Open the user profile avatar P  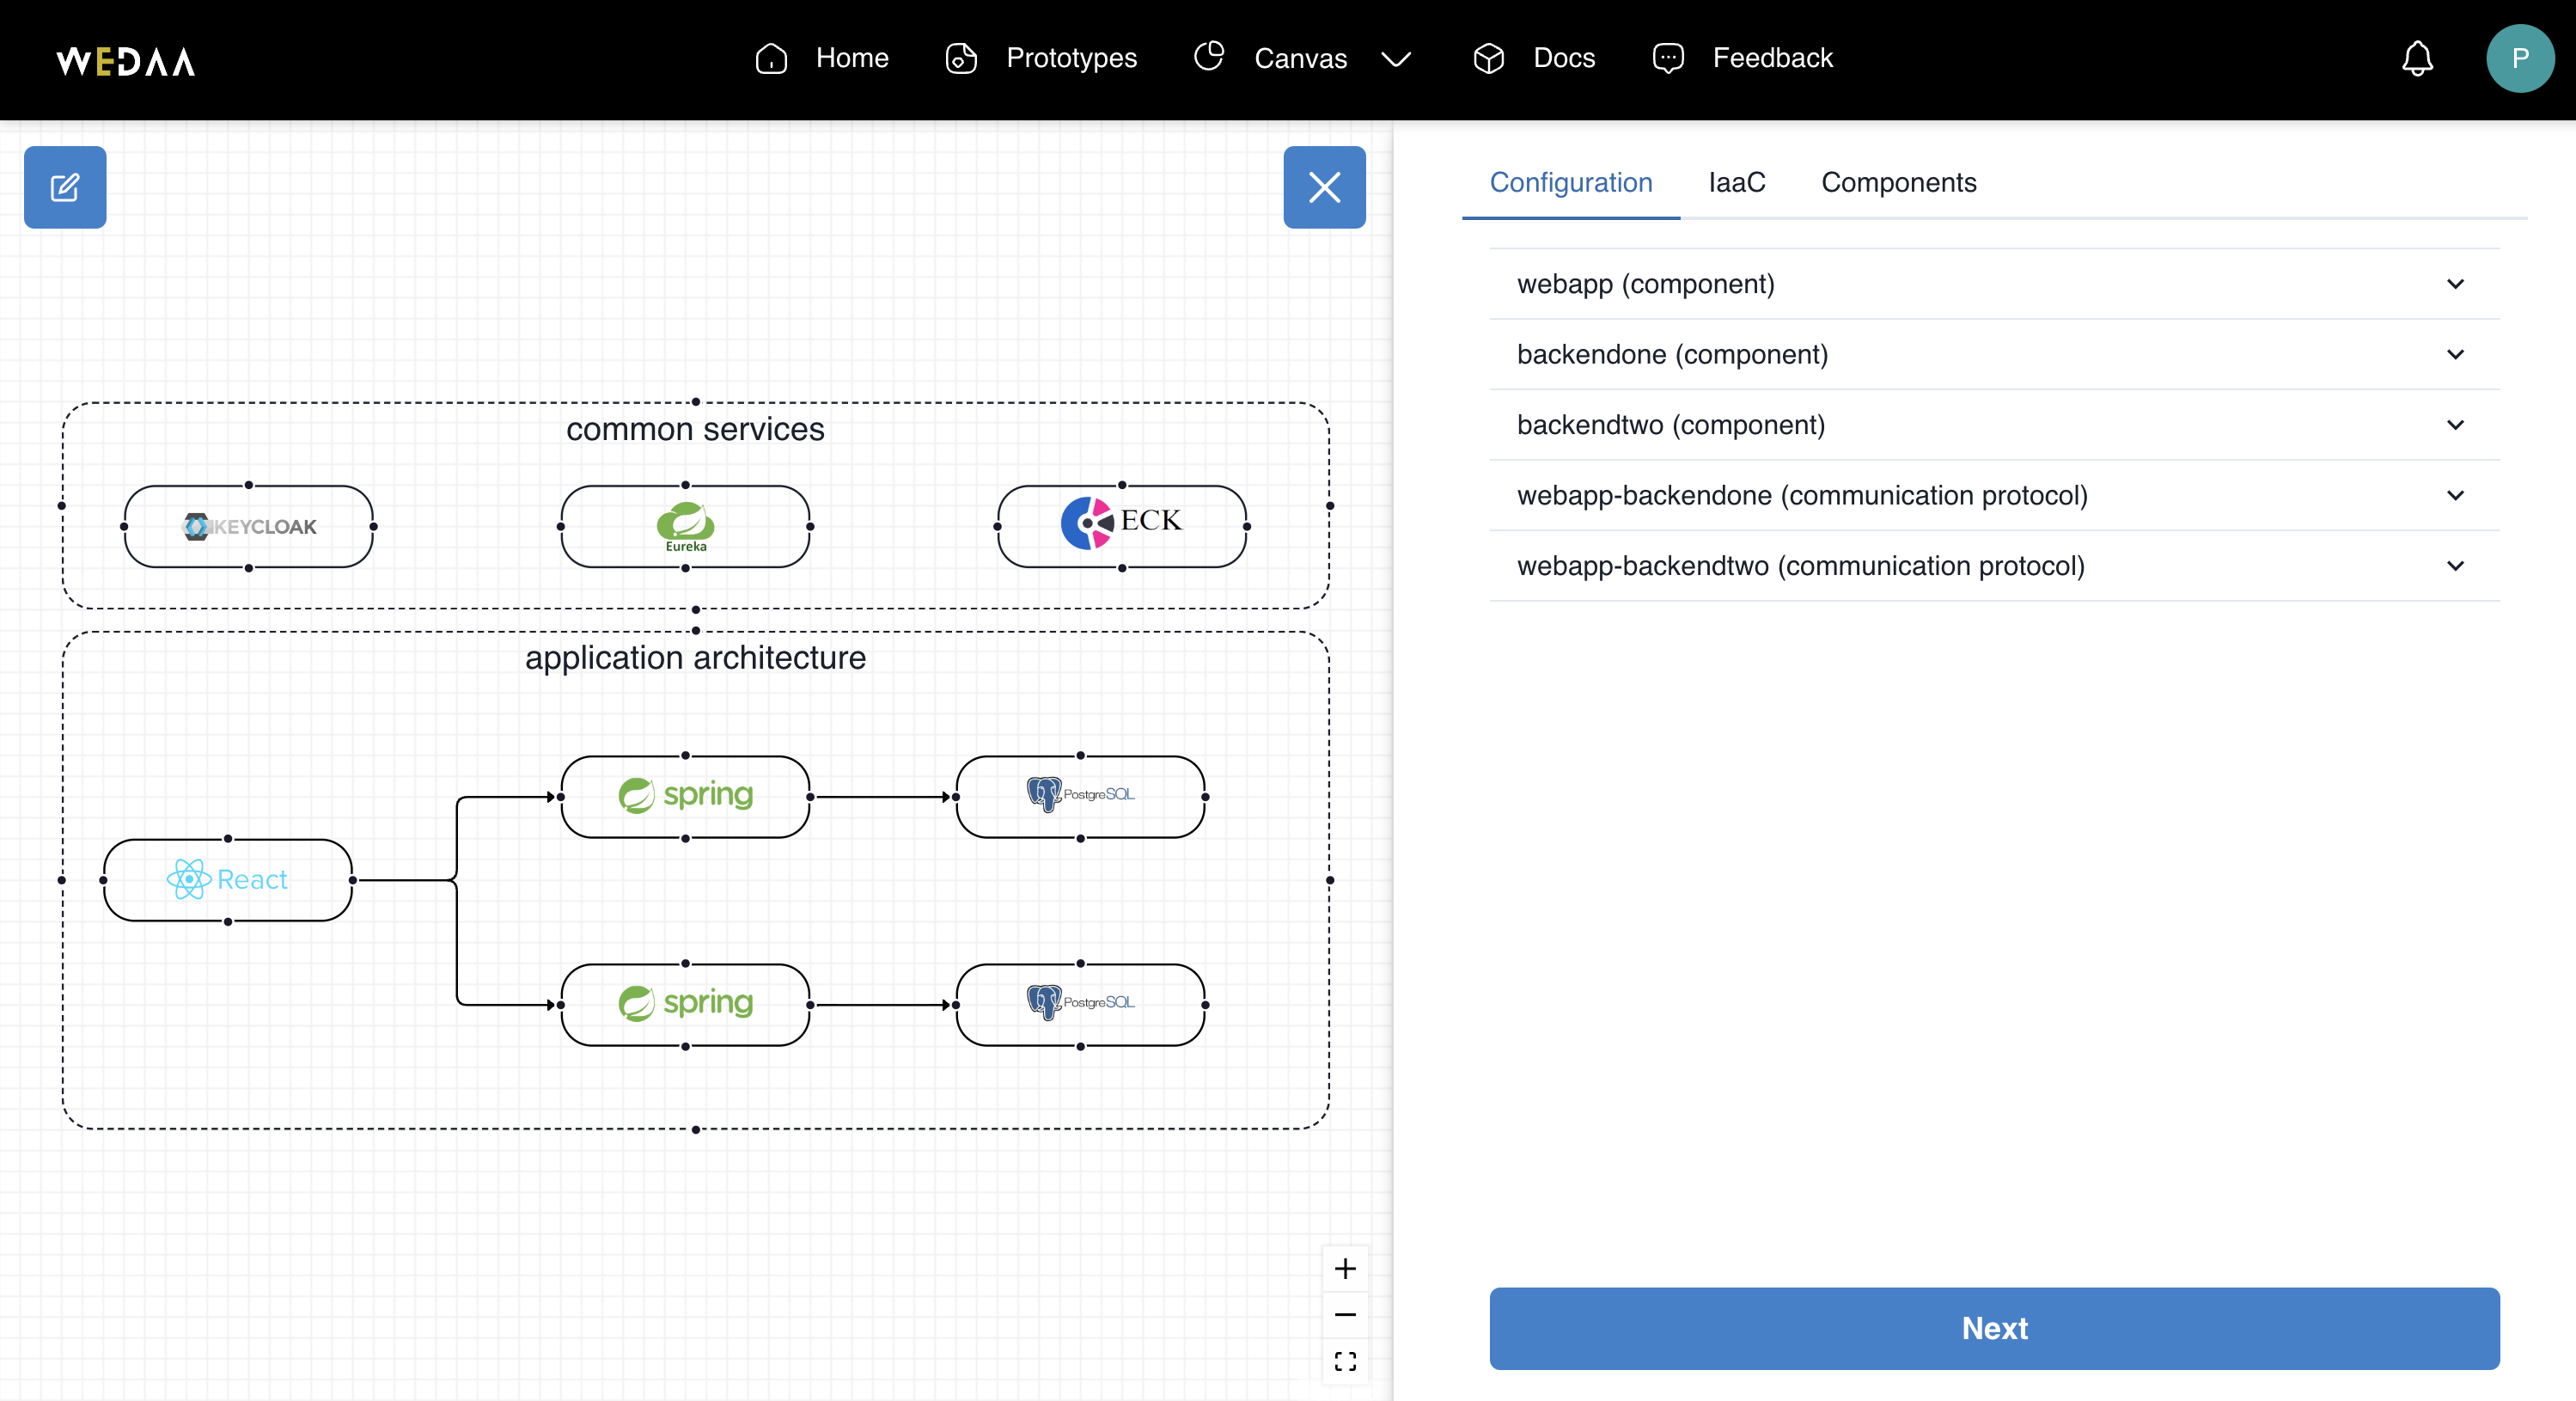click(2520, 58)
